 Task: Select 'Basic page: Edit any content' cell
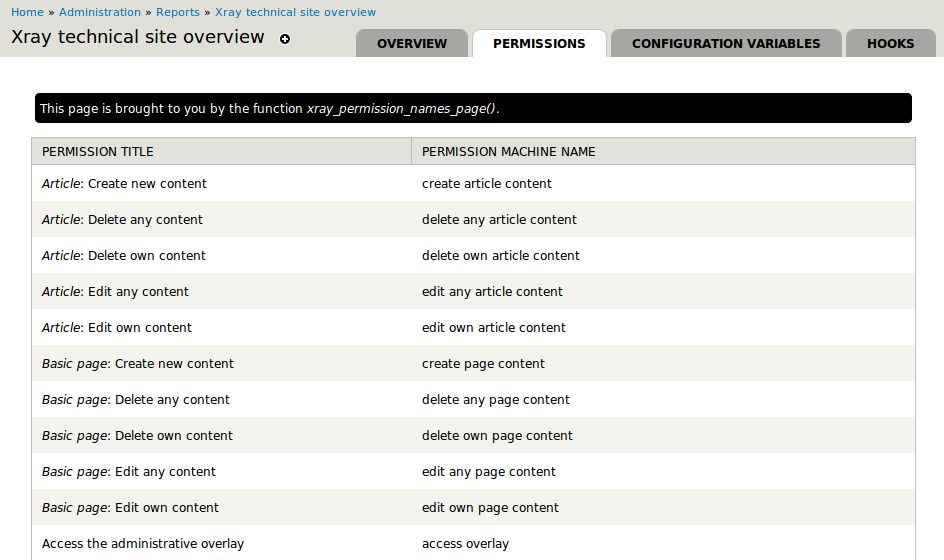(x=222, y=471)
